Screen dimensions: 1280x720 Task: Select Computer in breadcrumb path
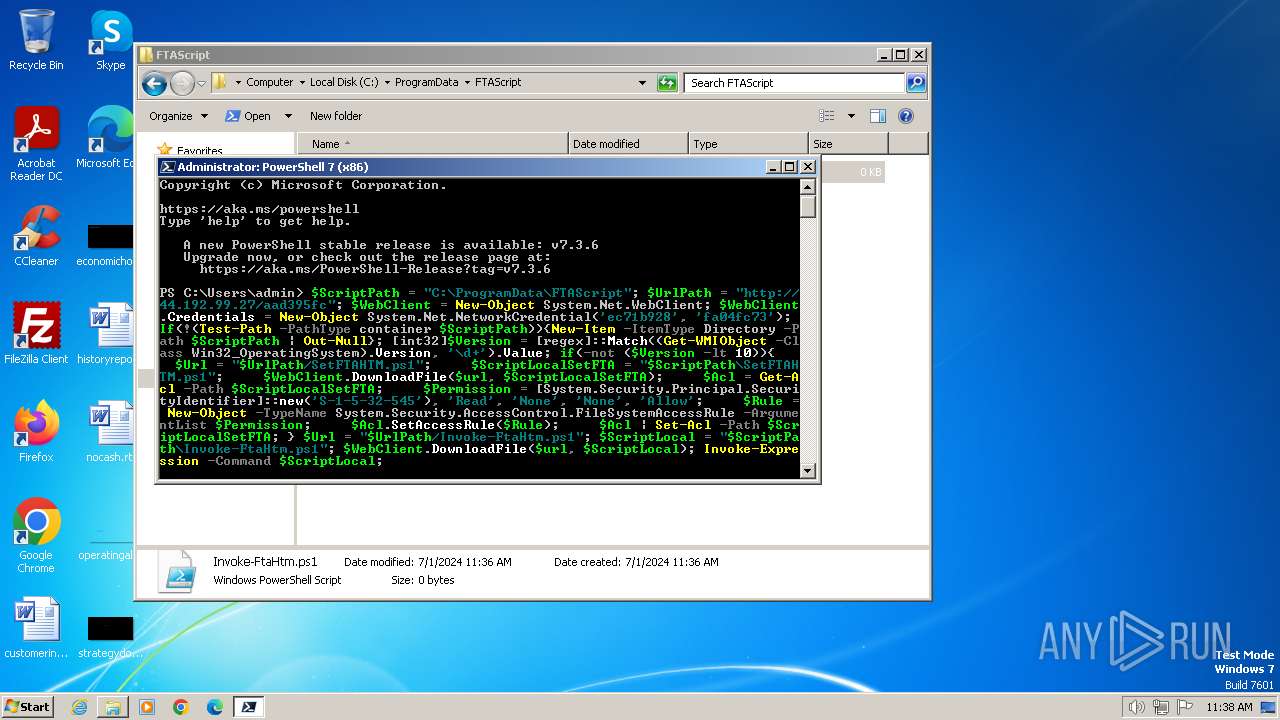270,83
